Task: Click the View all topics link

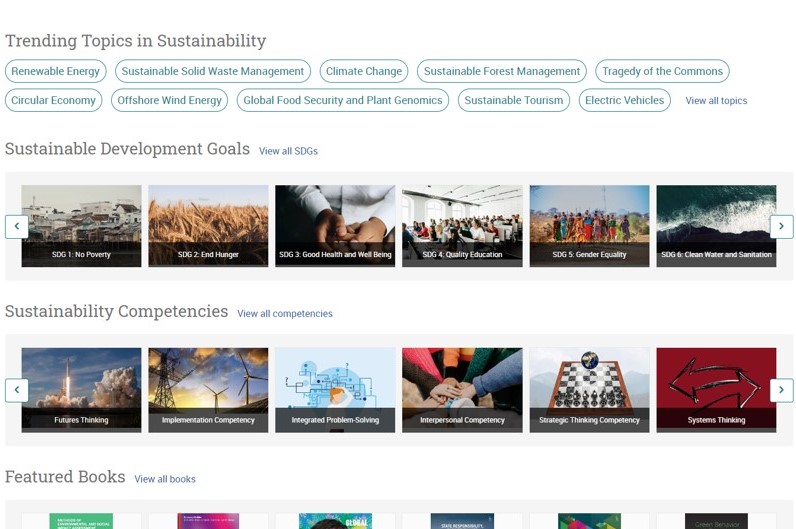Action: (x=716, y=101)
